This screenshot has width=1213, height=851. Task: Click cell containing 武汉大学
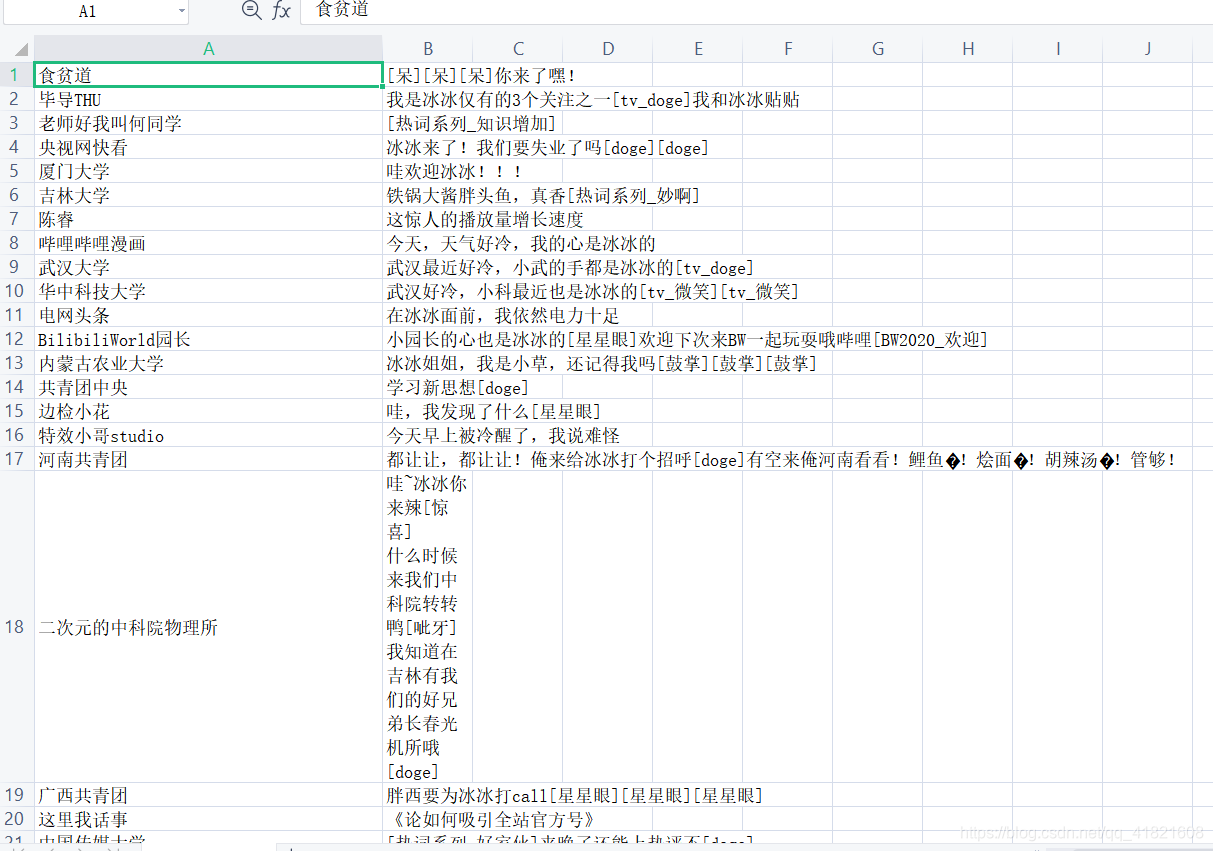[209, 267]
